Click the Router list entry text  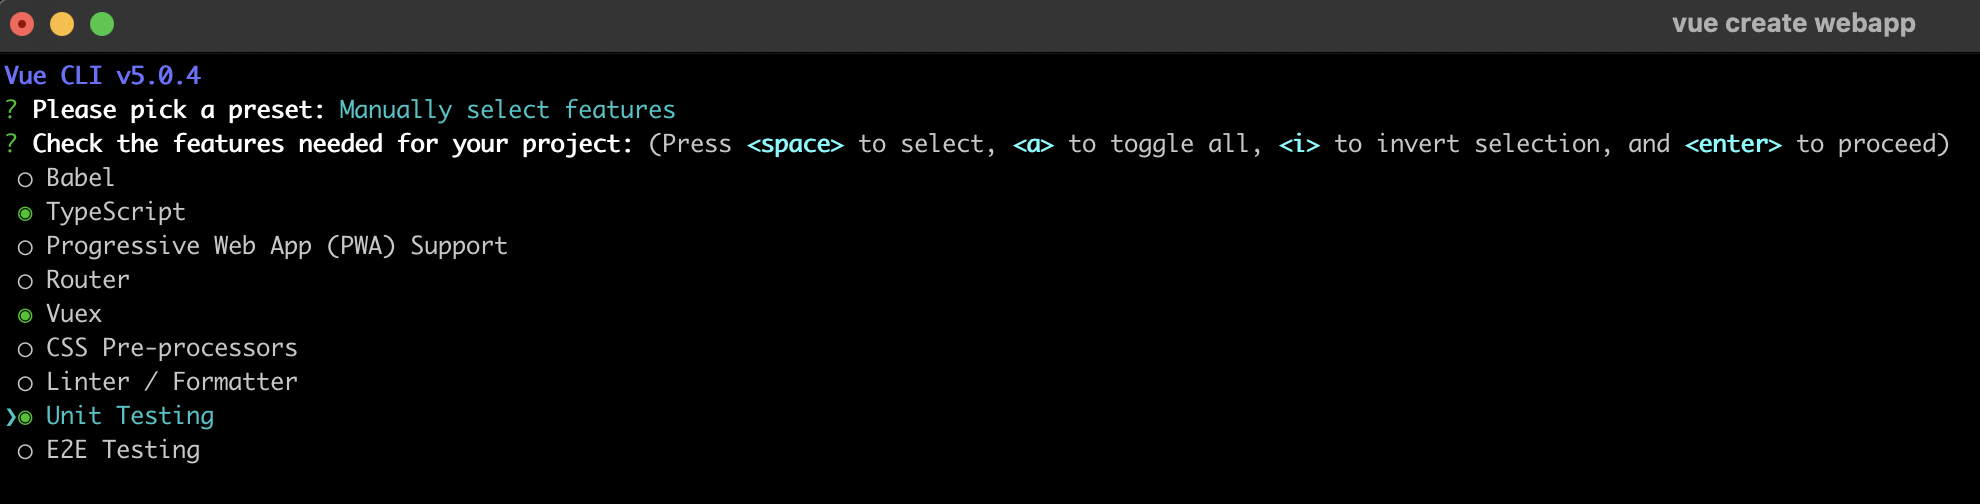pos(88,280)
